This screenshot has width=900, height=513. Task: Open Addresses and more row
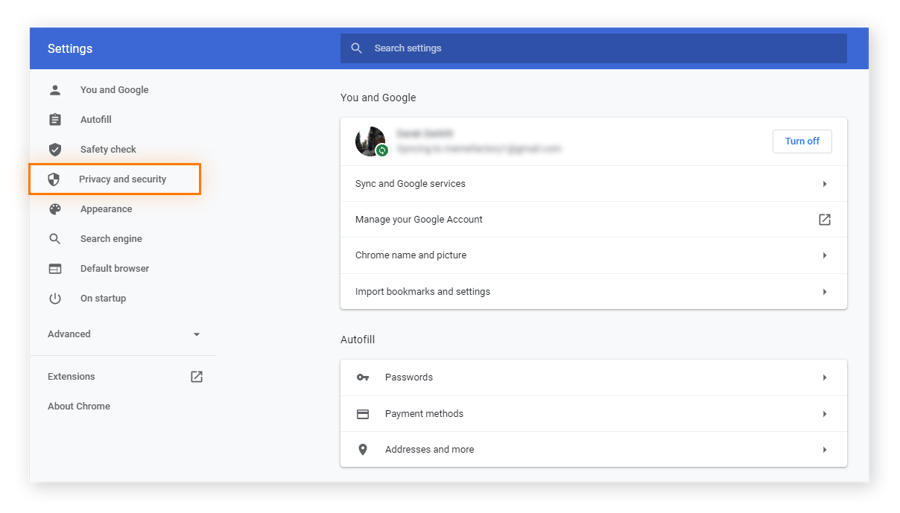click(x=593, y=449)
